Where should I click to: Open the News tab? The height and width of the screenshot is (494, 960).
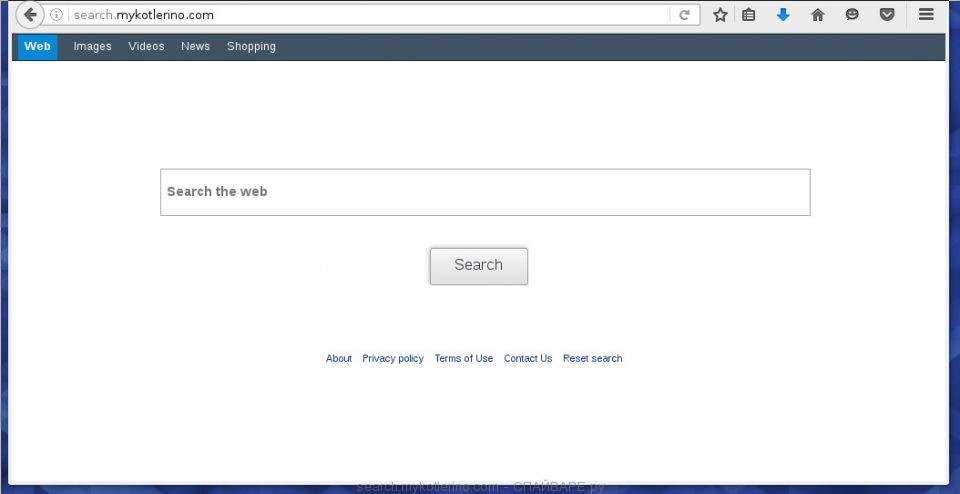click(x=195, y=47)
